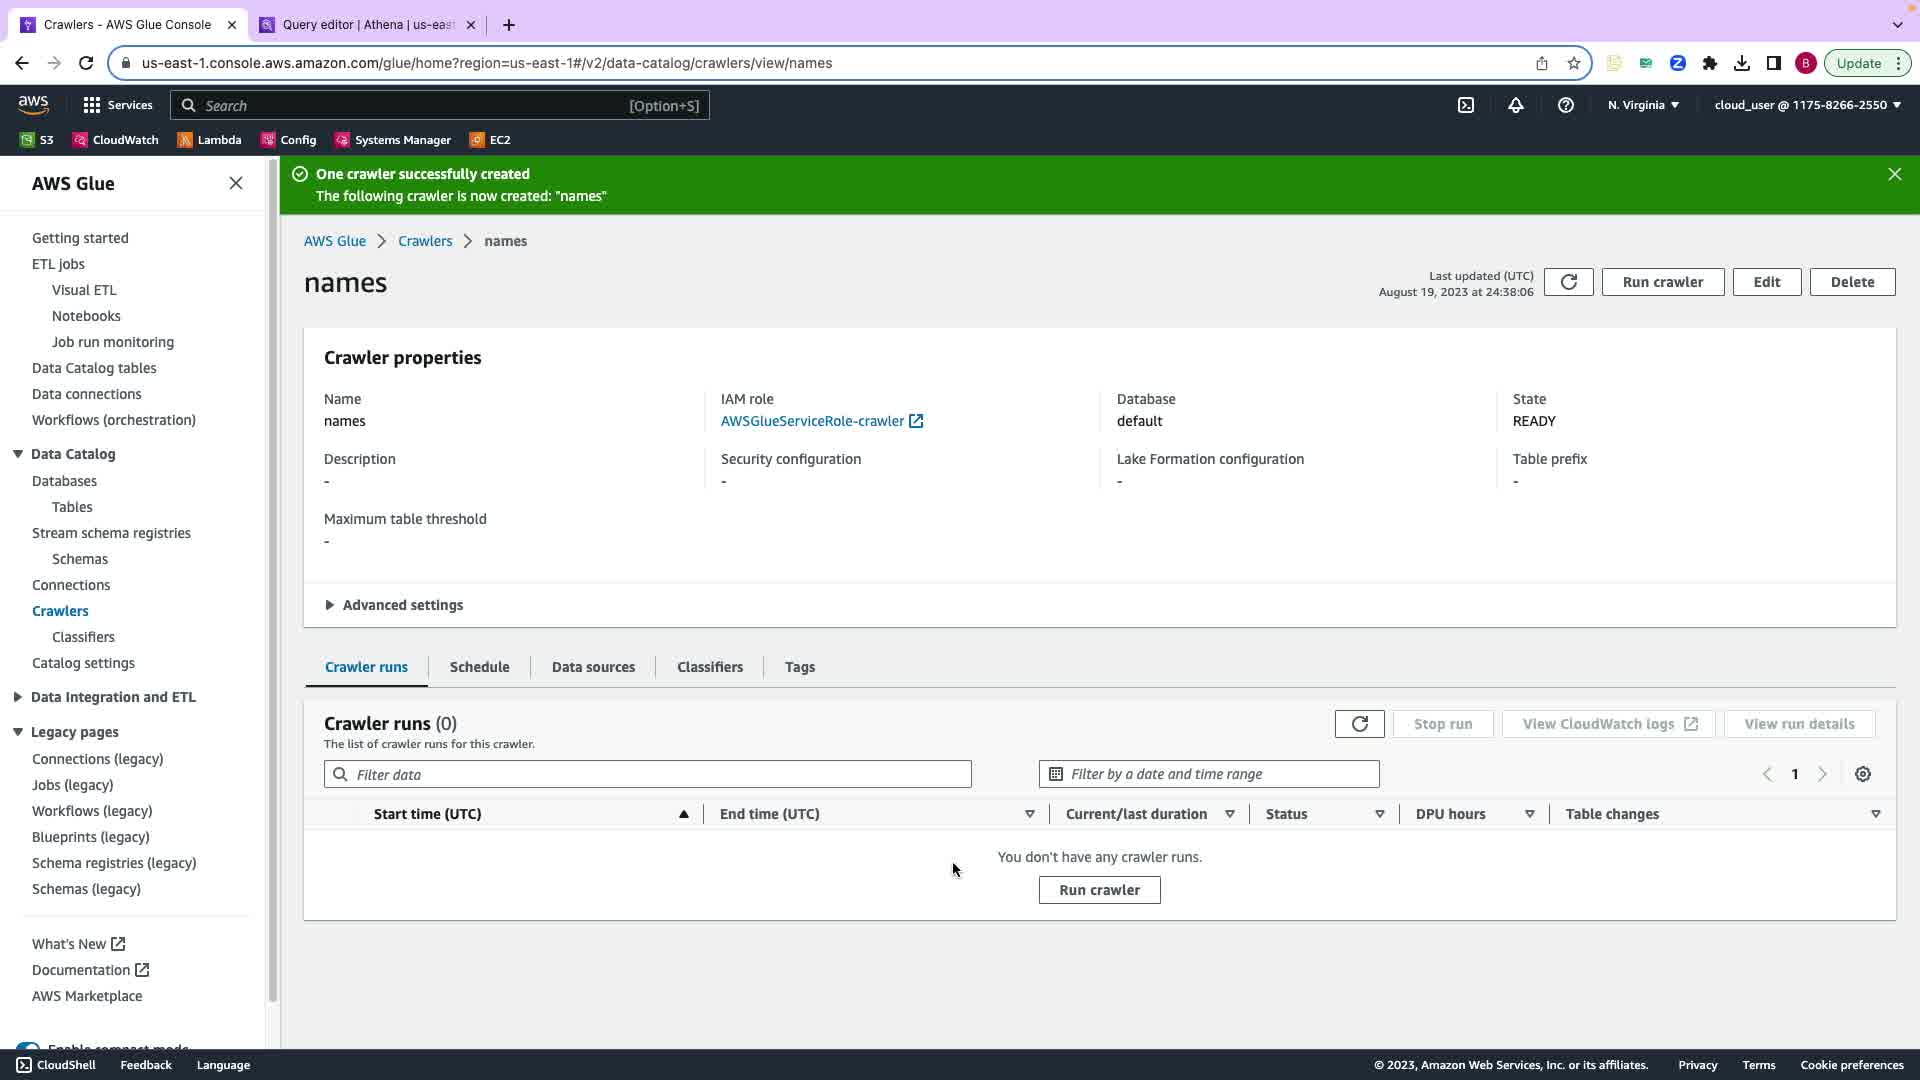The height and width of the screenshot is (1080, 1920).
Task: Click the Filter data search field
Action: [647, 774]
